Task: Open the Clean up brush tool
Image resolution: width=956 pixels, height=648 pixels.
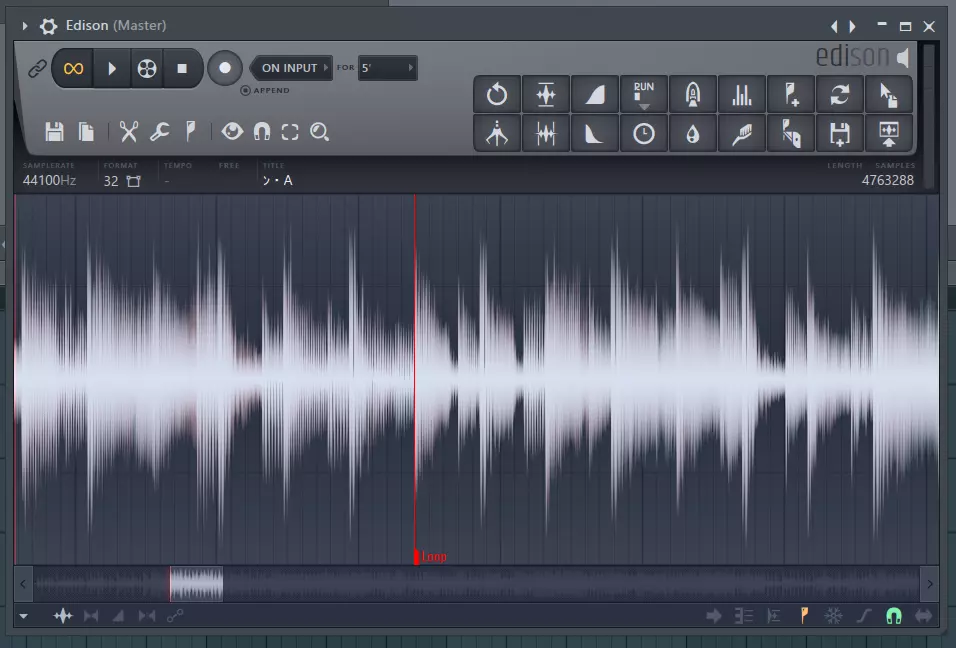Action: pyautogui.click(x=741, y=134)
